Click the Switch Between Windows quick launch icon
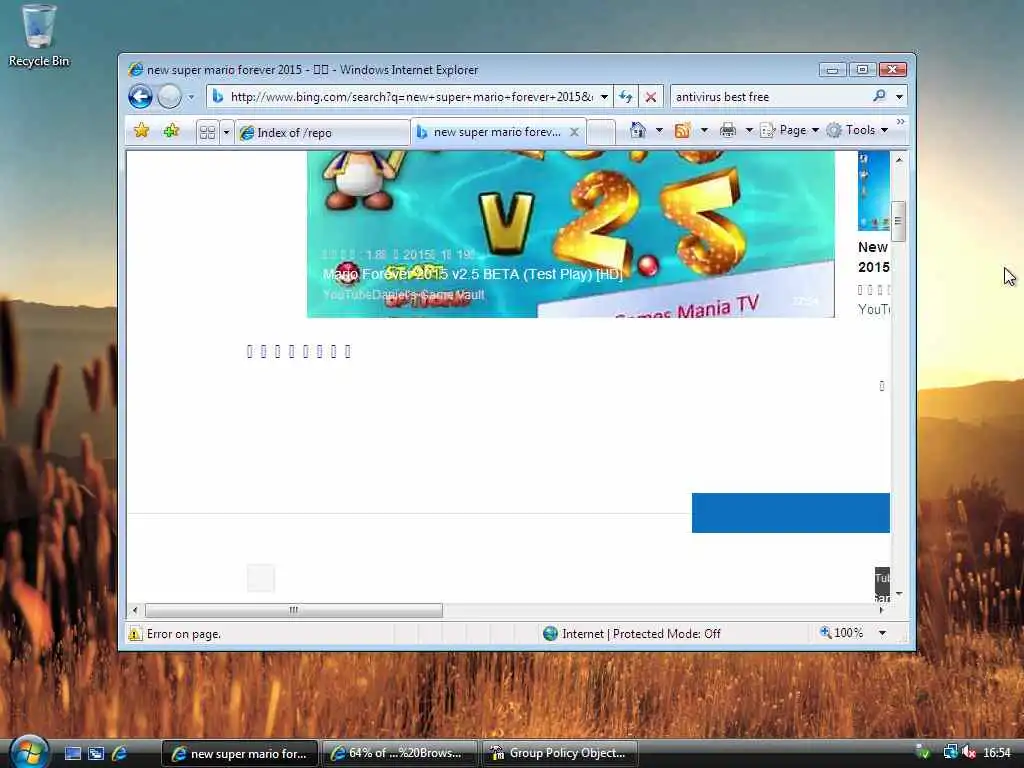 96,754
